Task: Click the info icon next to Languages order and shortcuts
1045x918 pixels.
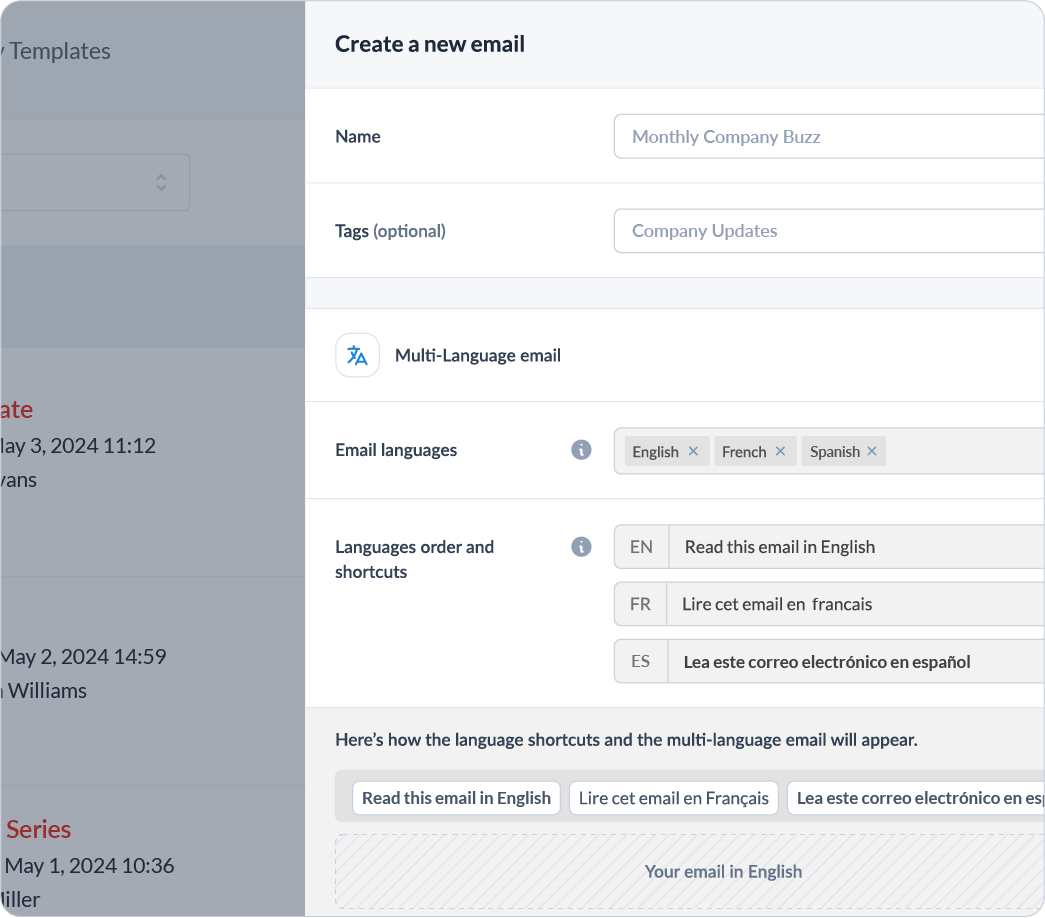Action: point(581,547)
